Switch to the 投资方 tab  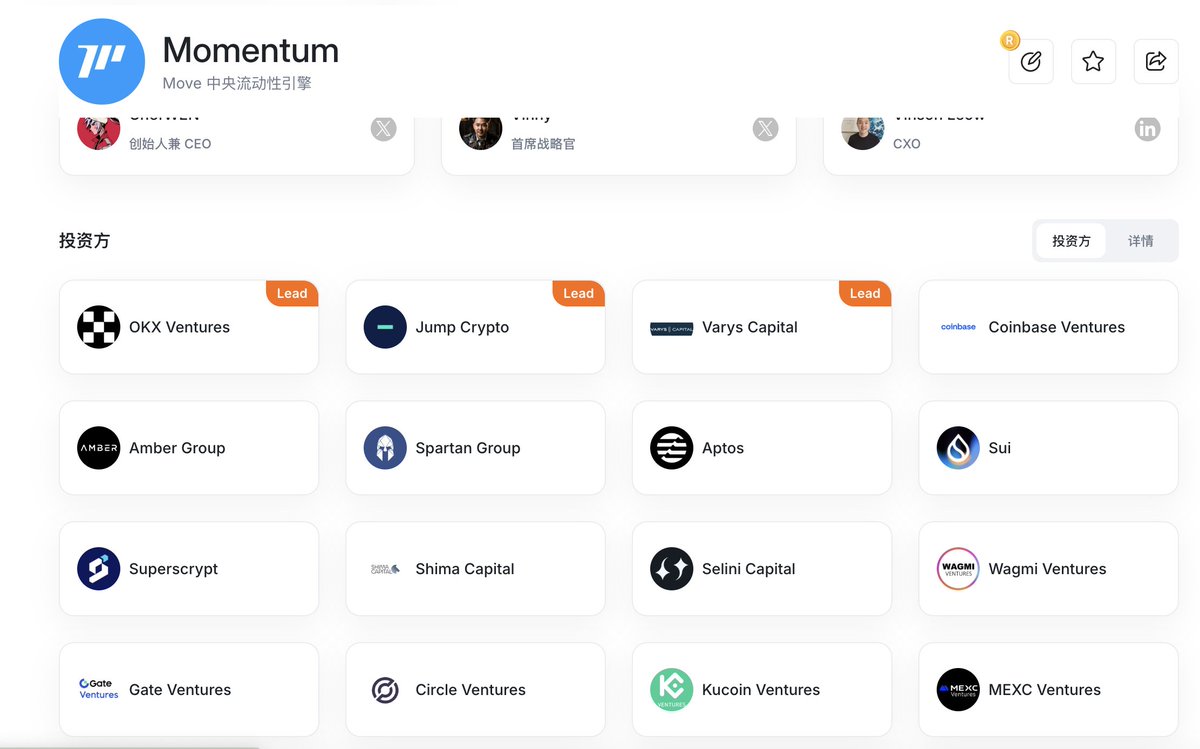point(1071,241)
